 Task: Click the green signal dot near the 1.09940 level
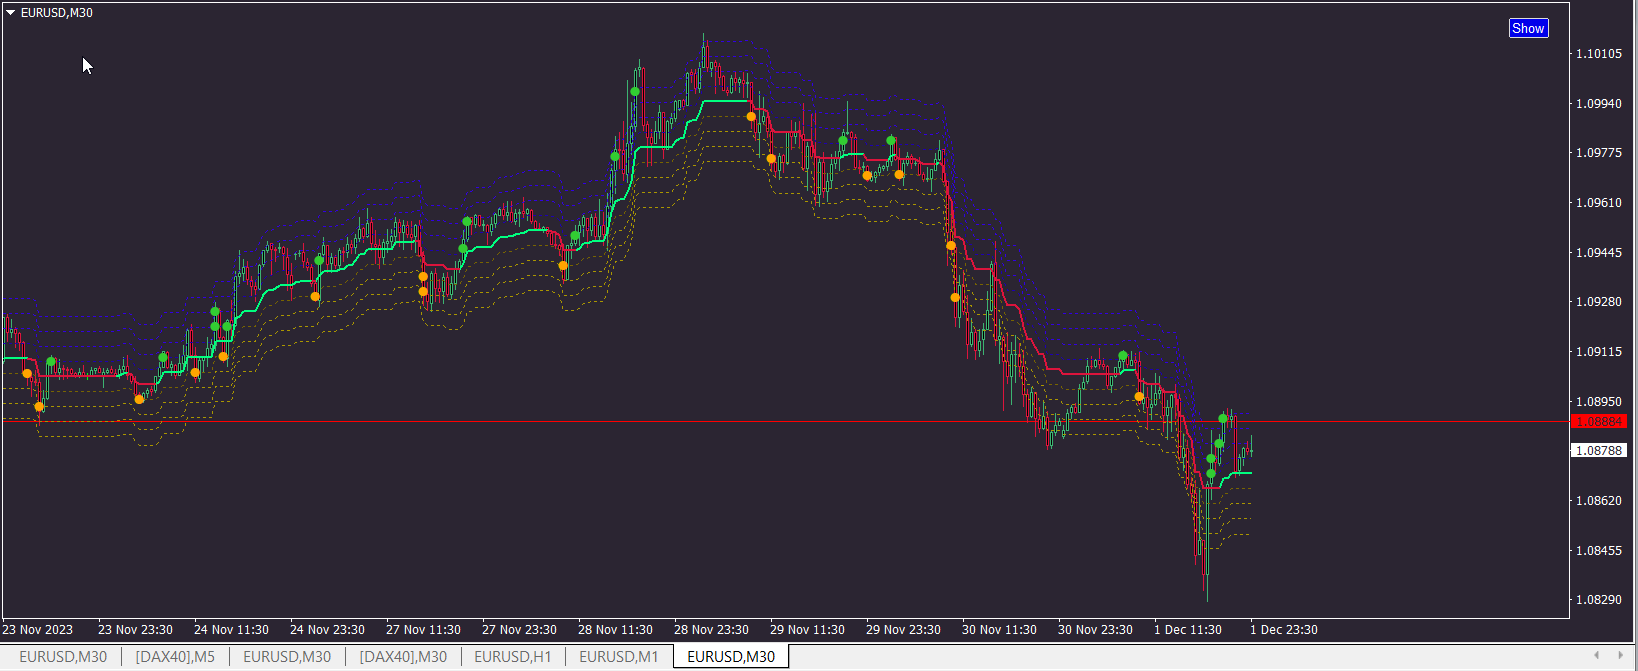[x=635, y=92]
